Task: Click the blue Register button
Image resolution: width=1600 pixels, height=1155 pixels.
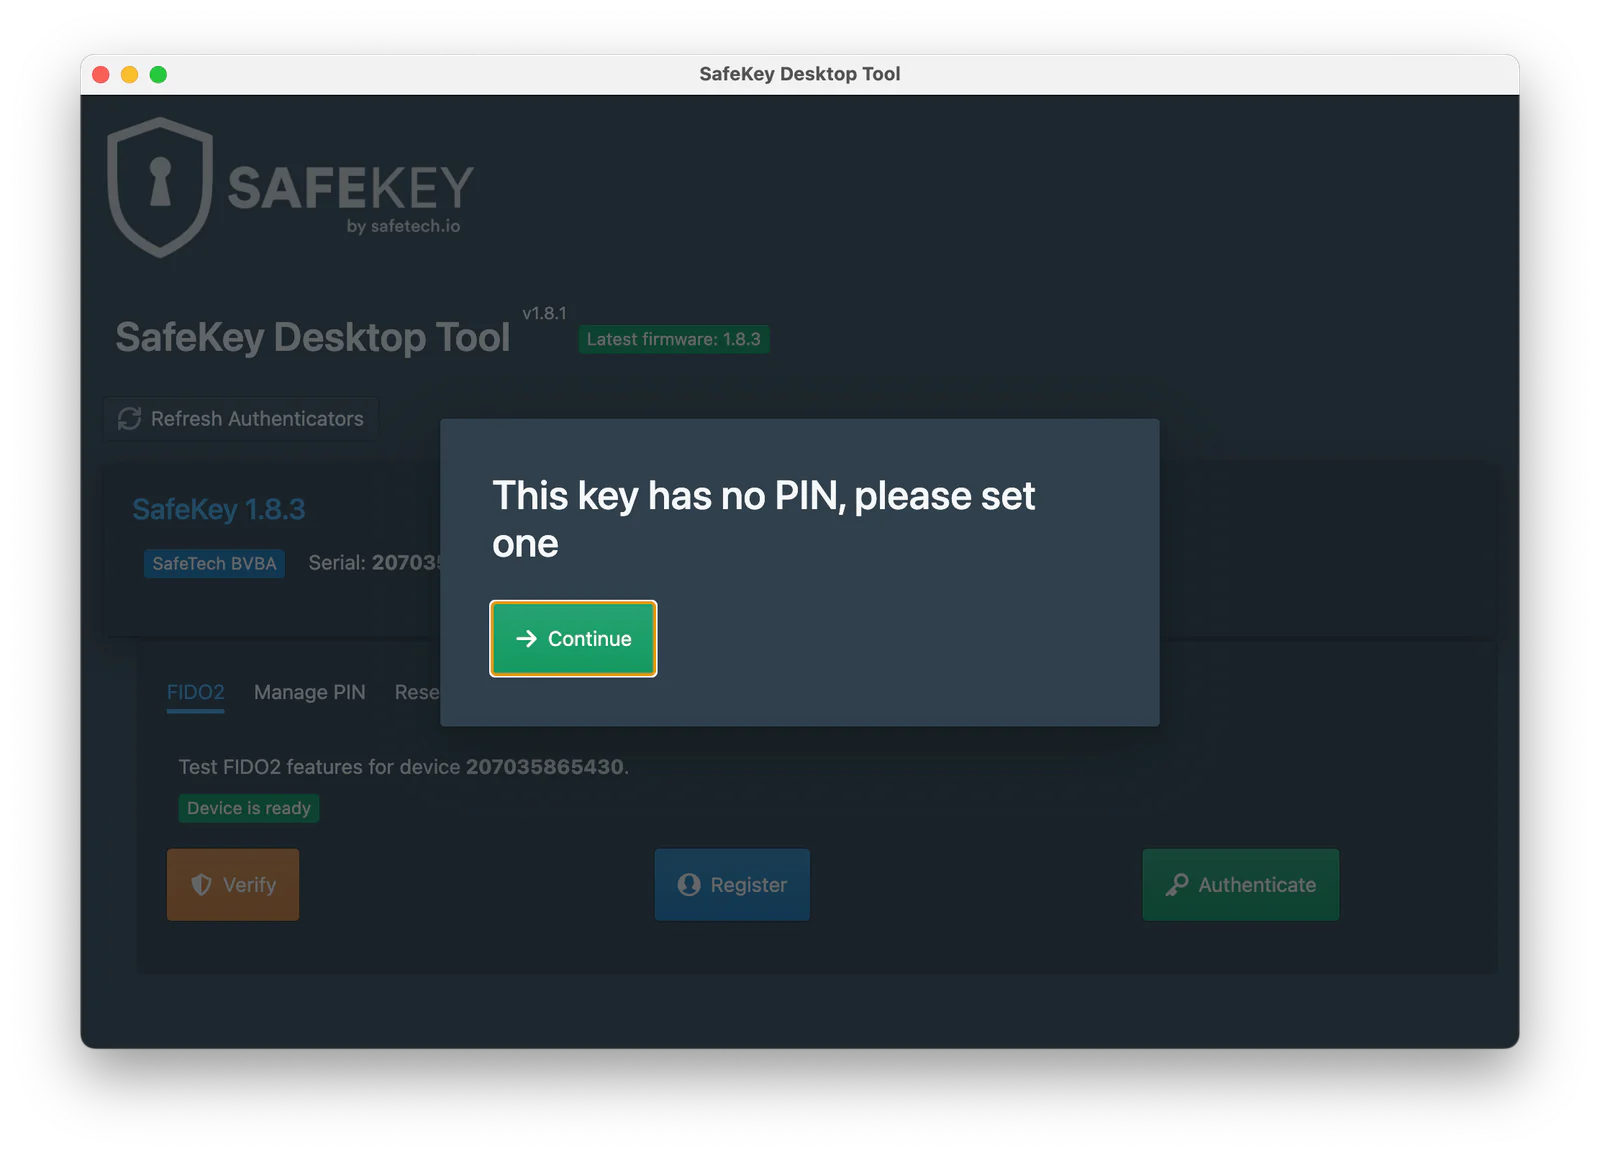Action: pyautogui.click(x=732, y=884)
